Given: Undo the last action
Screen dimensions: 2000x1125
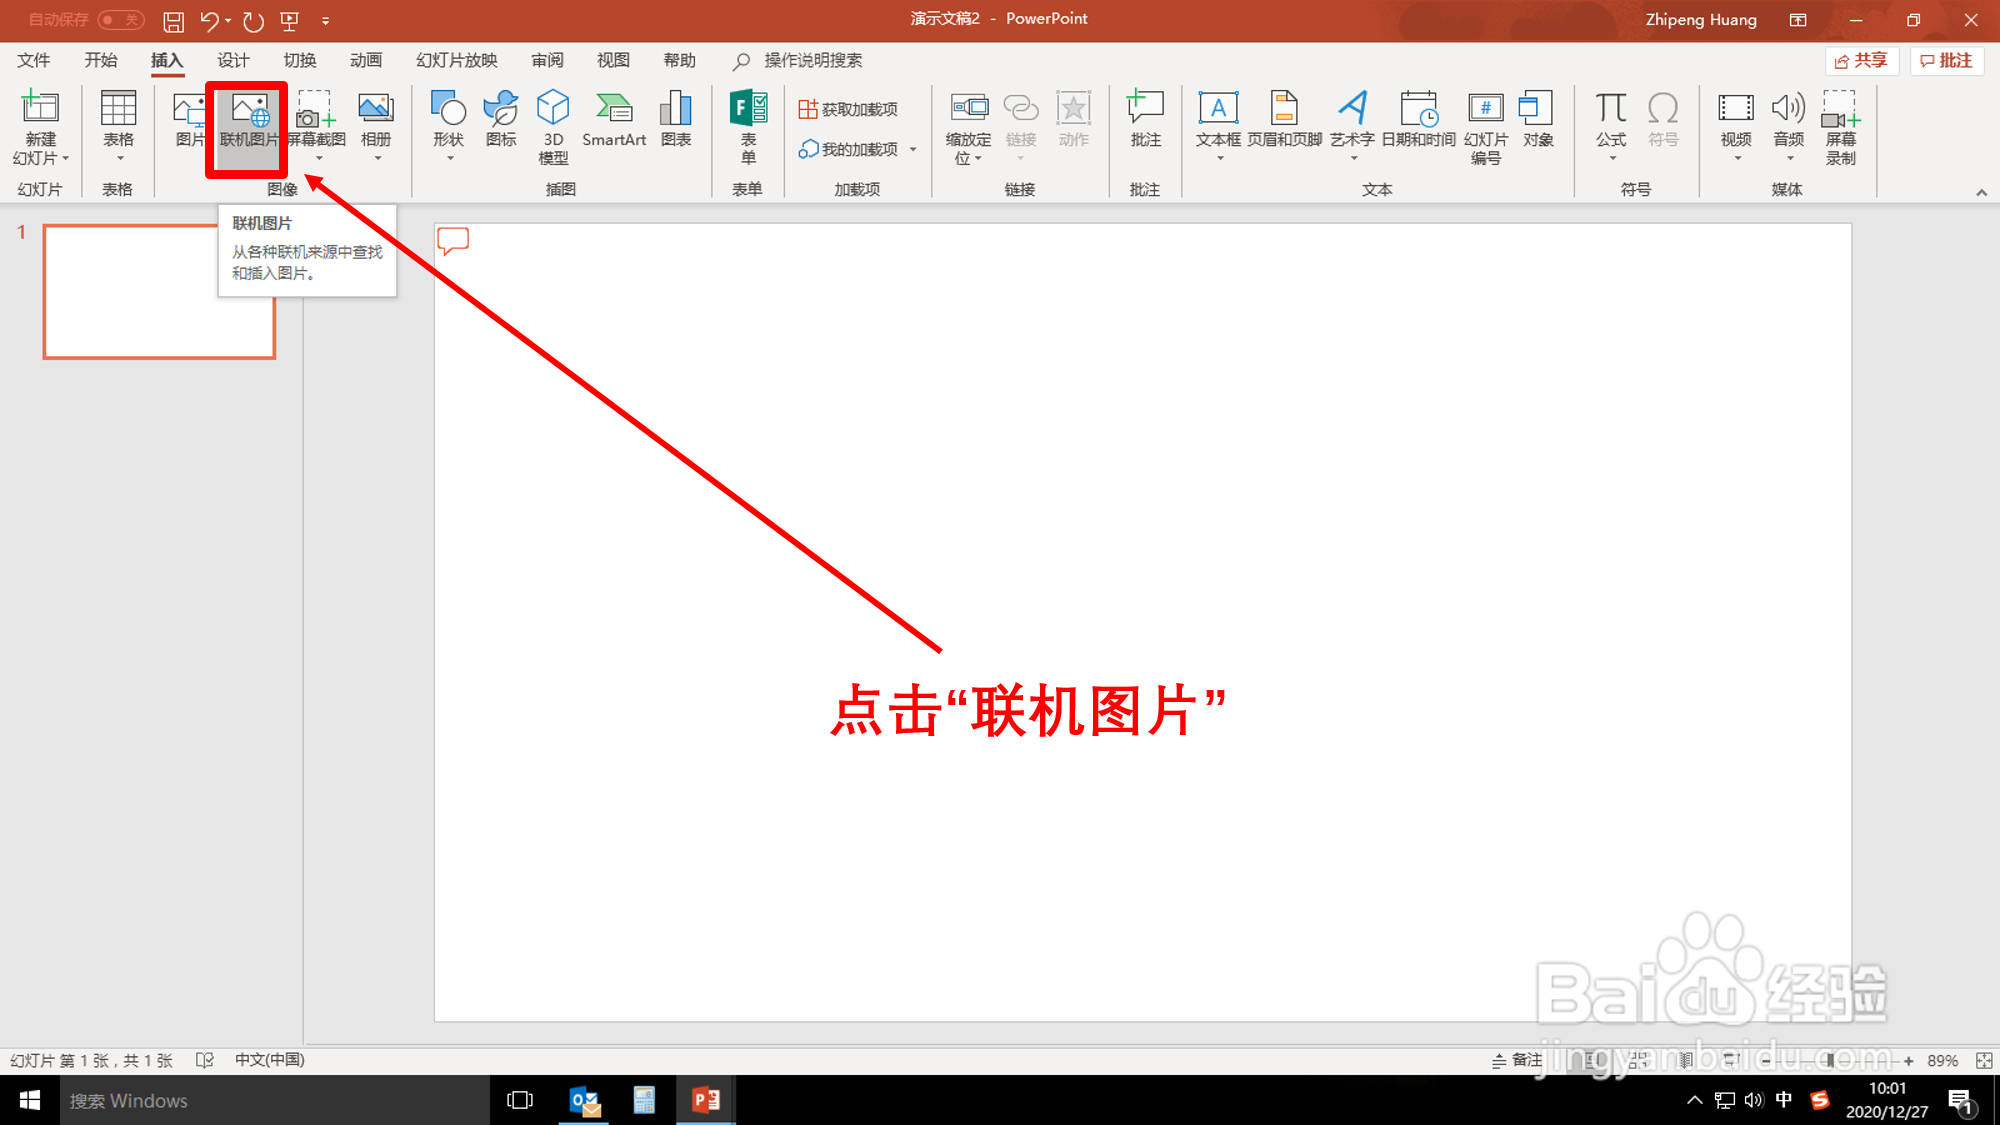Looking at the screenshot, I should (x=209, y=20).
